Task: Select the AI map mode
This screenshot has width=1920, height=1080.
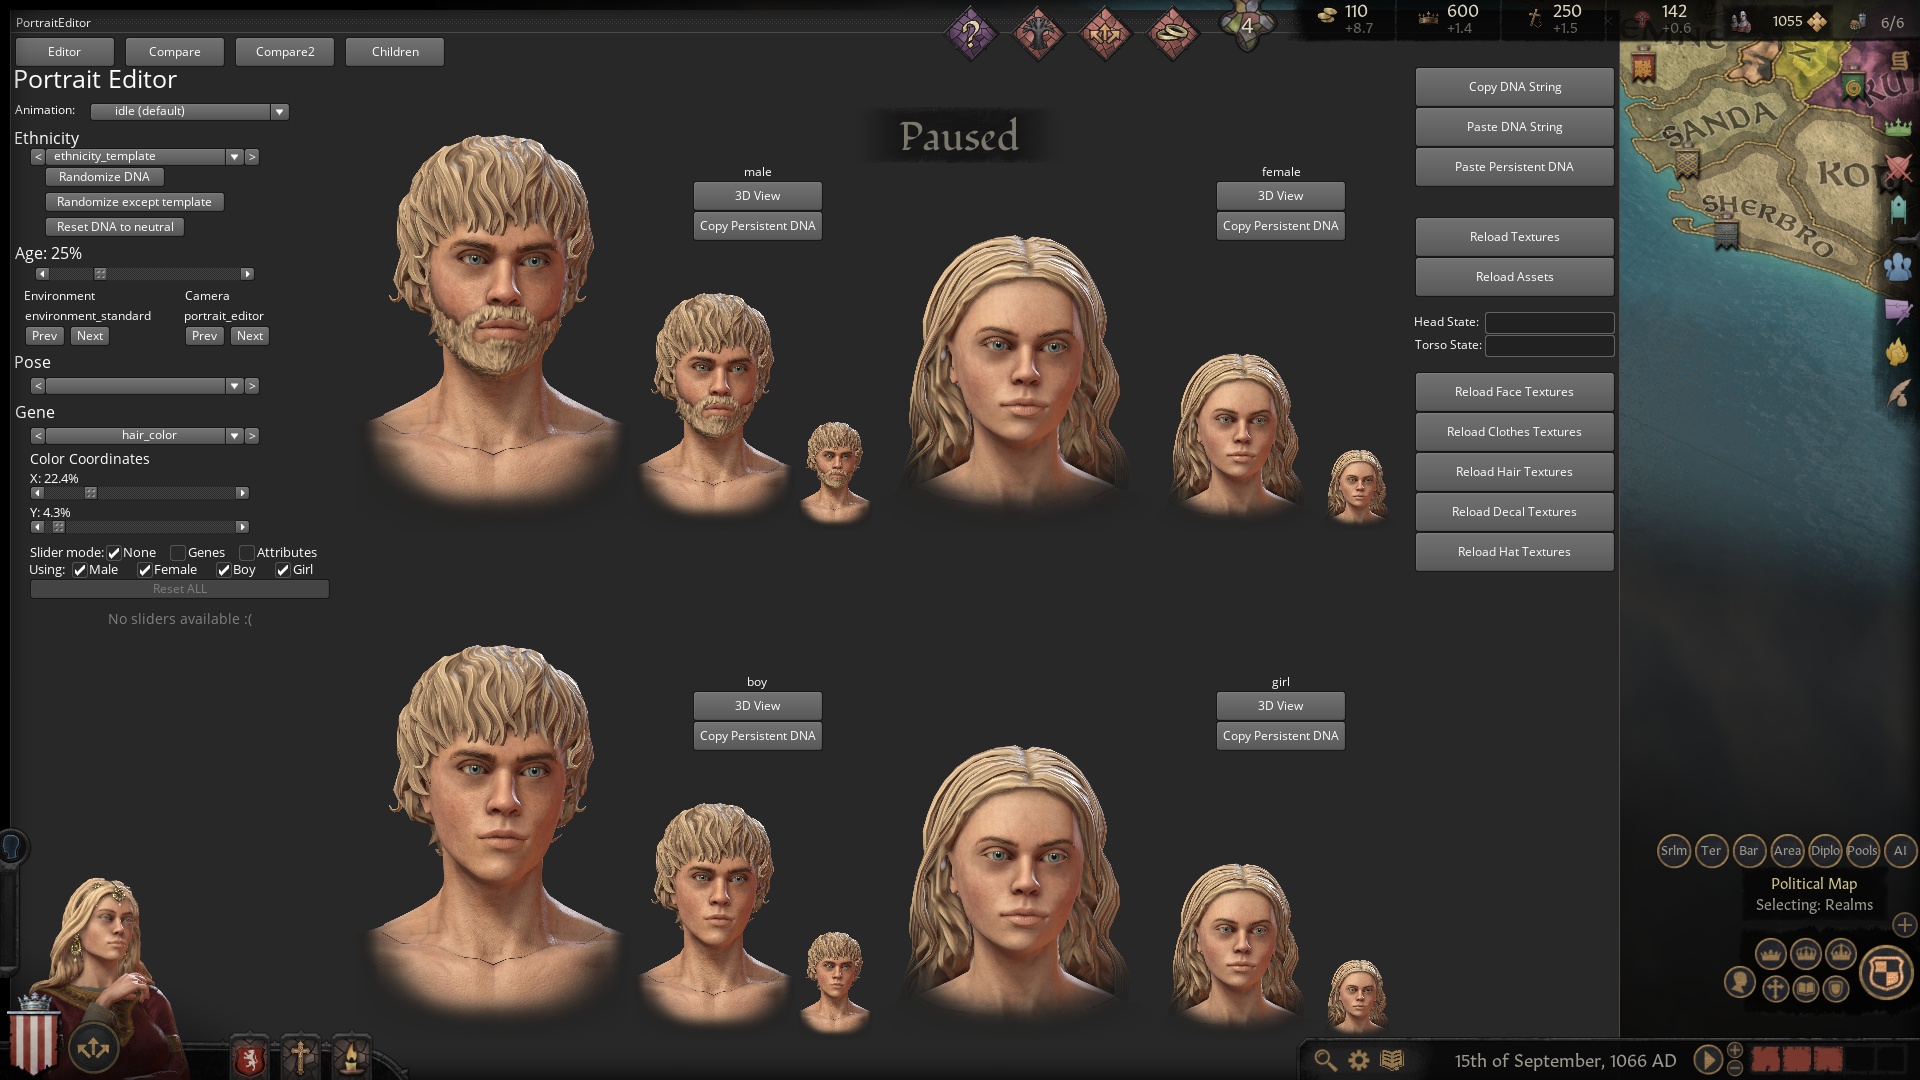Action: pos(1900,851)
